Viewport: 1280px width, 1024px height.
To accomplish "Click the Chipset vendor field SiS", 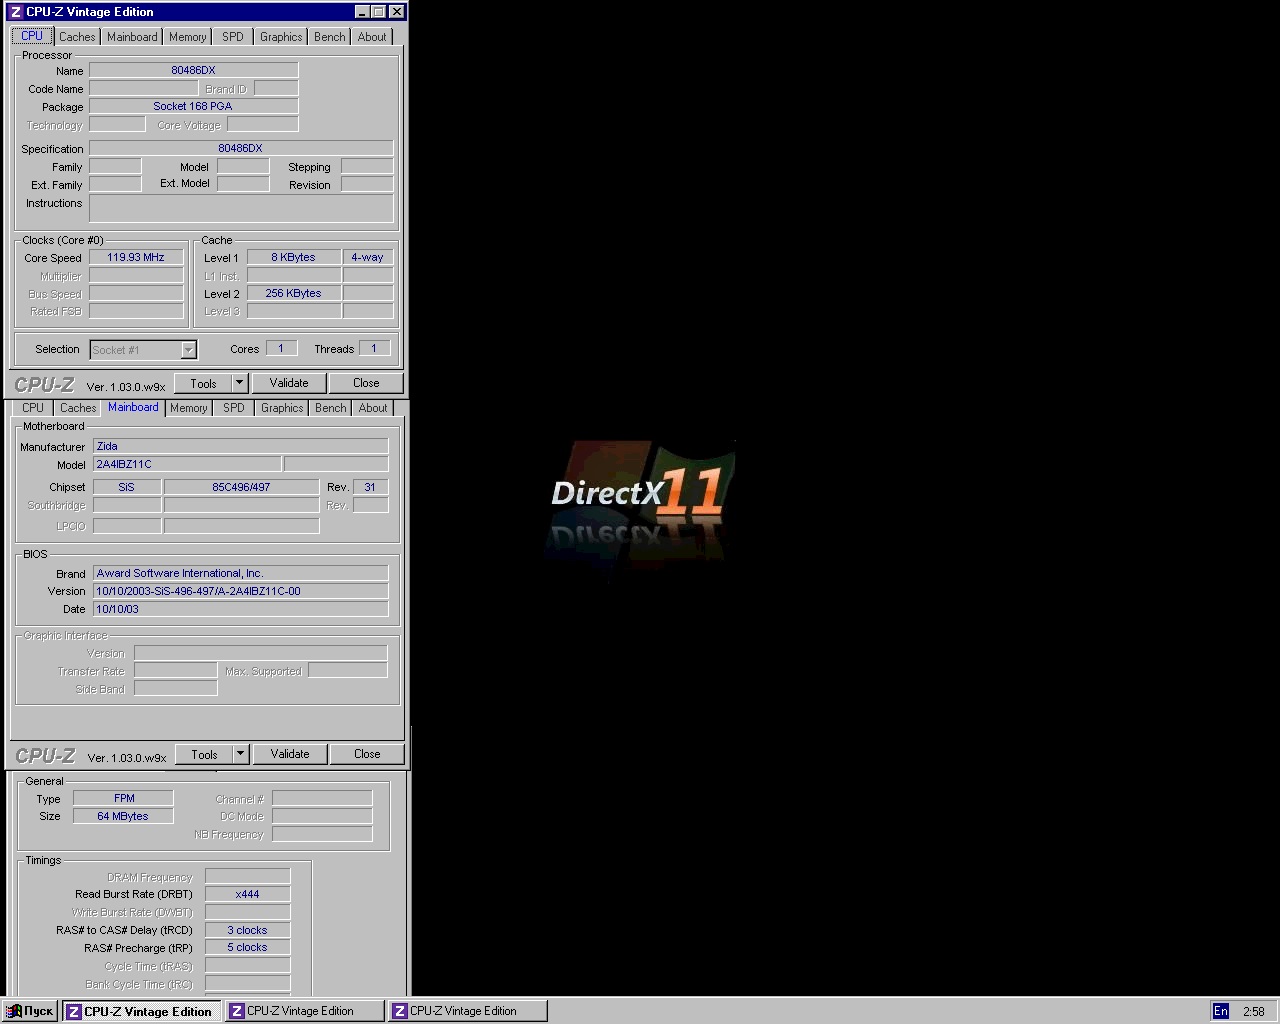I will point(126,487).
